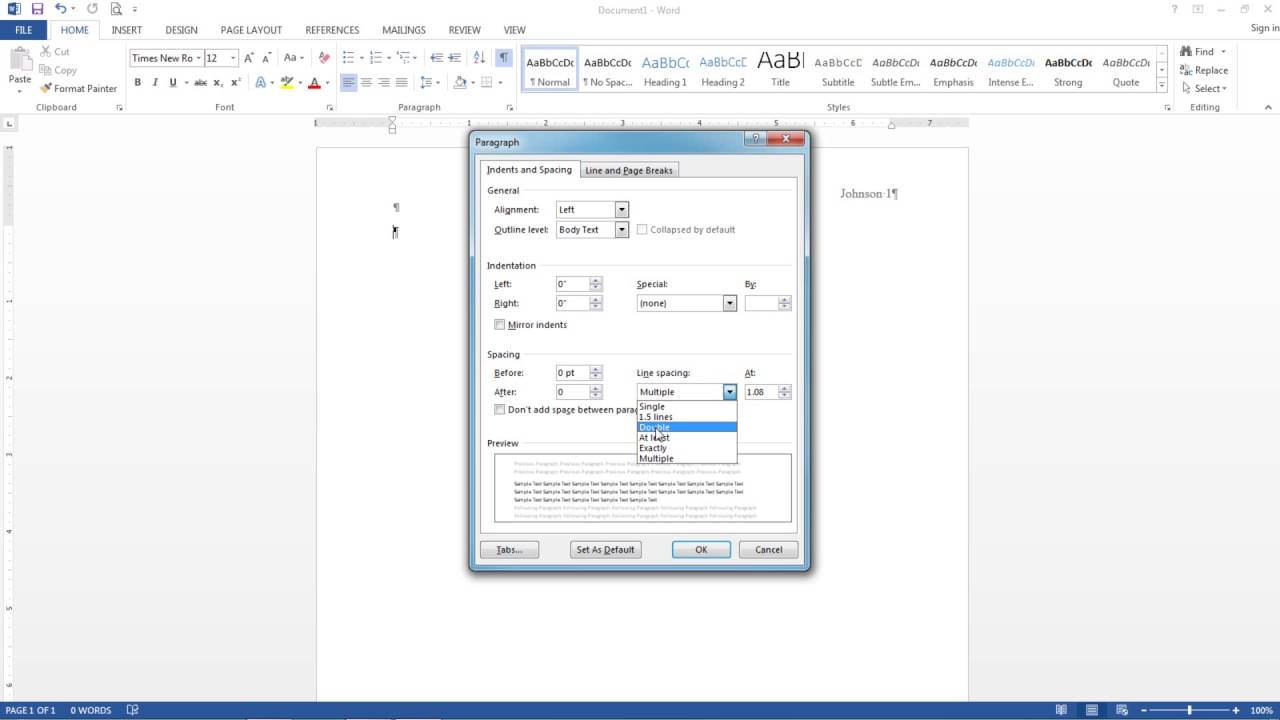
Task: Click the At value field
Action: click(761, 392)
